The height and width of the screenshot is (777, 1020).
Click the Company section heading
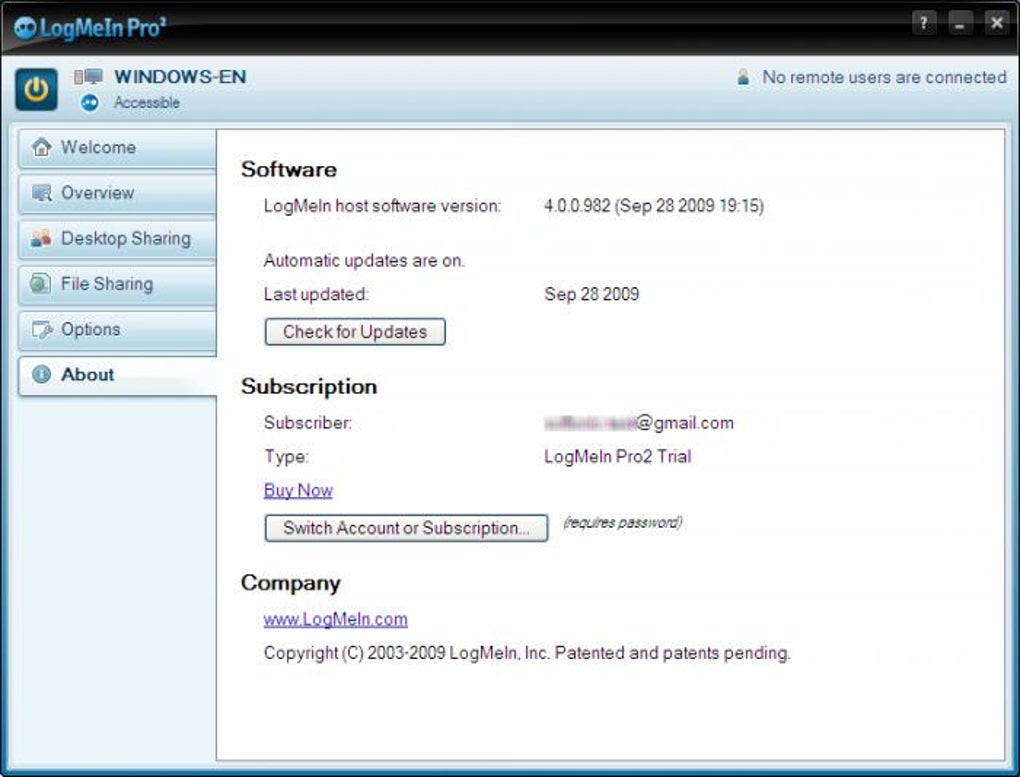[291, 583]
